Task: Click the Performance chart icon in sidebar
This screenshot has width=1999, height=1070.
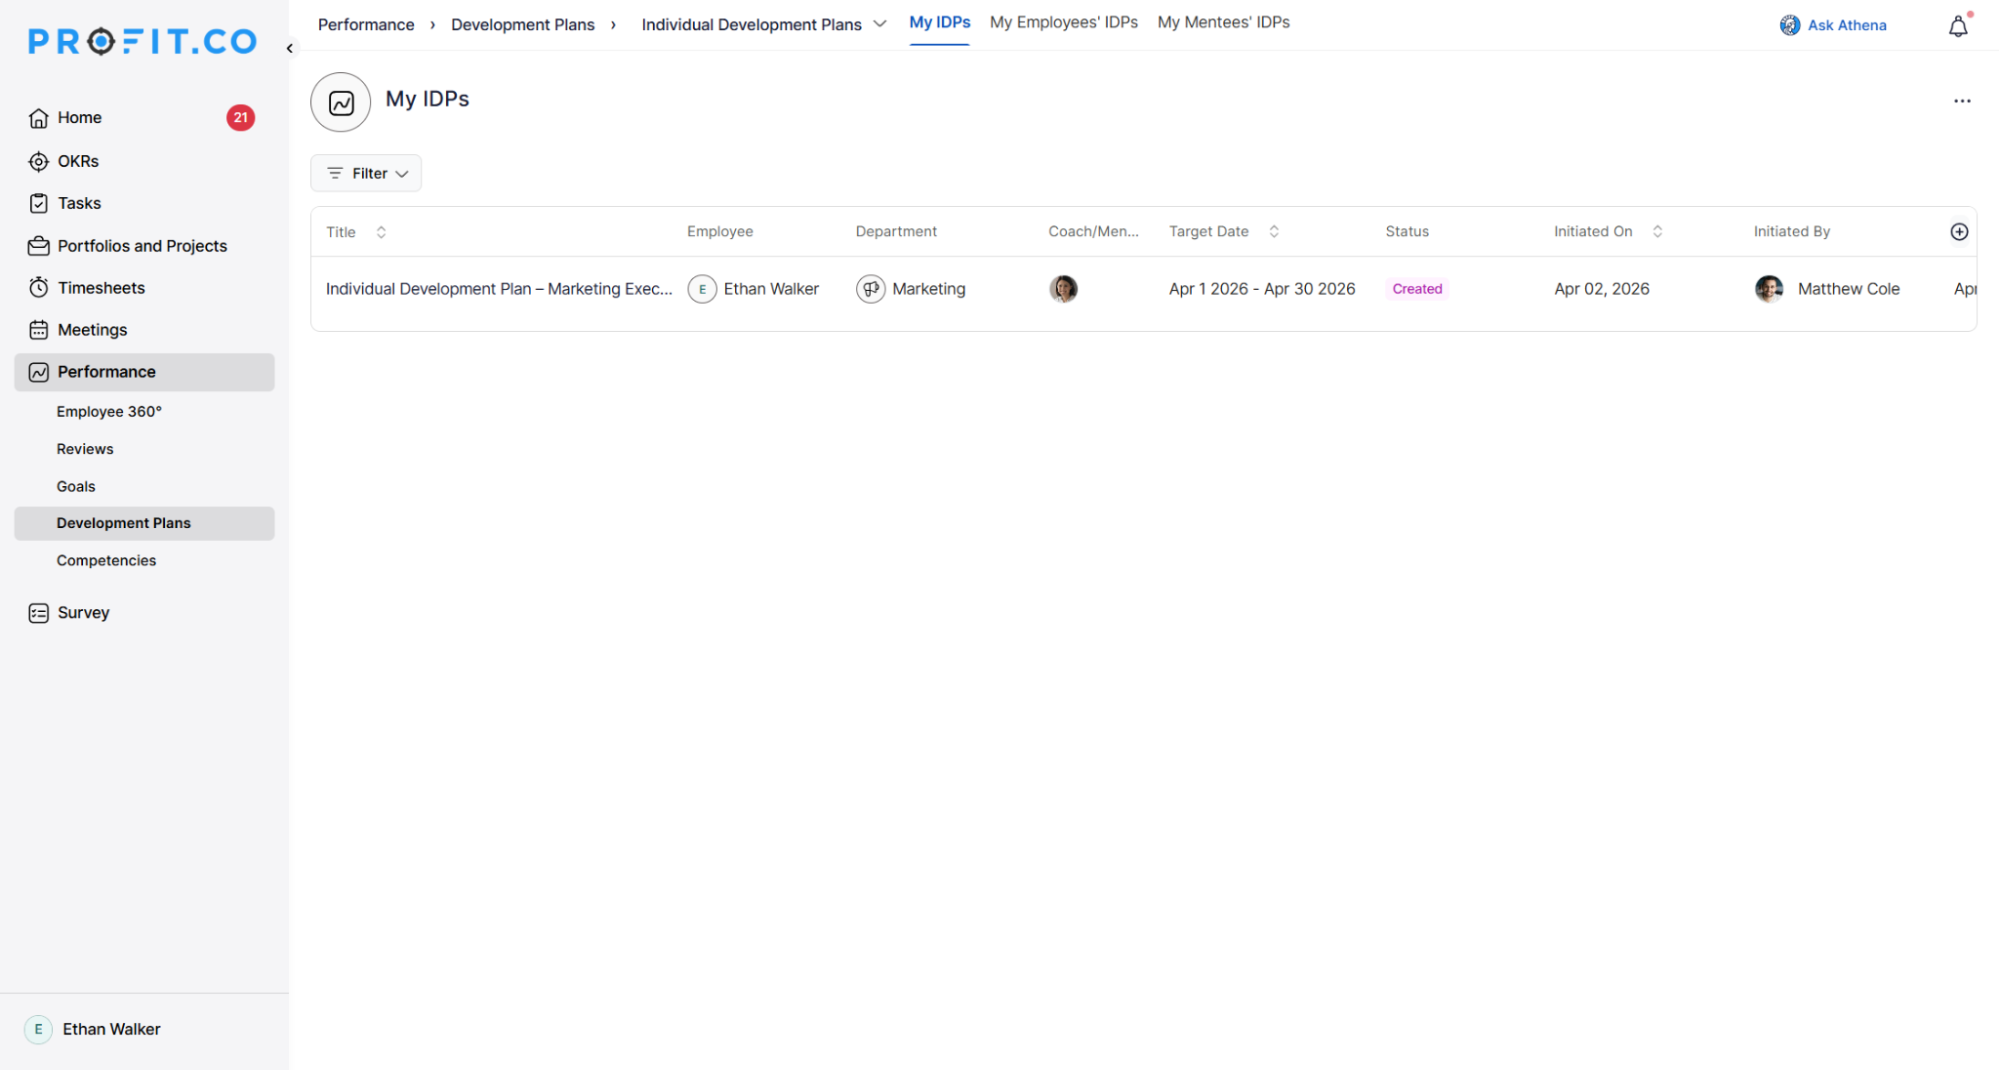Action: (38, 372)
